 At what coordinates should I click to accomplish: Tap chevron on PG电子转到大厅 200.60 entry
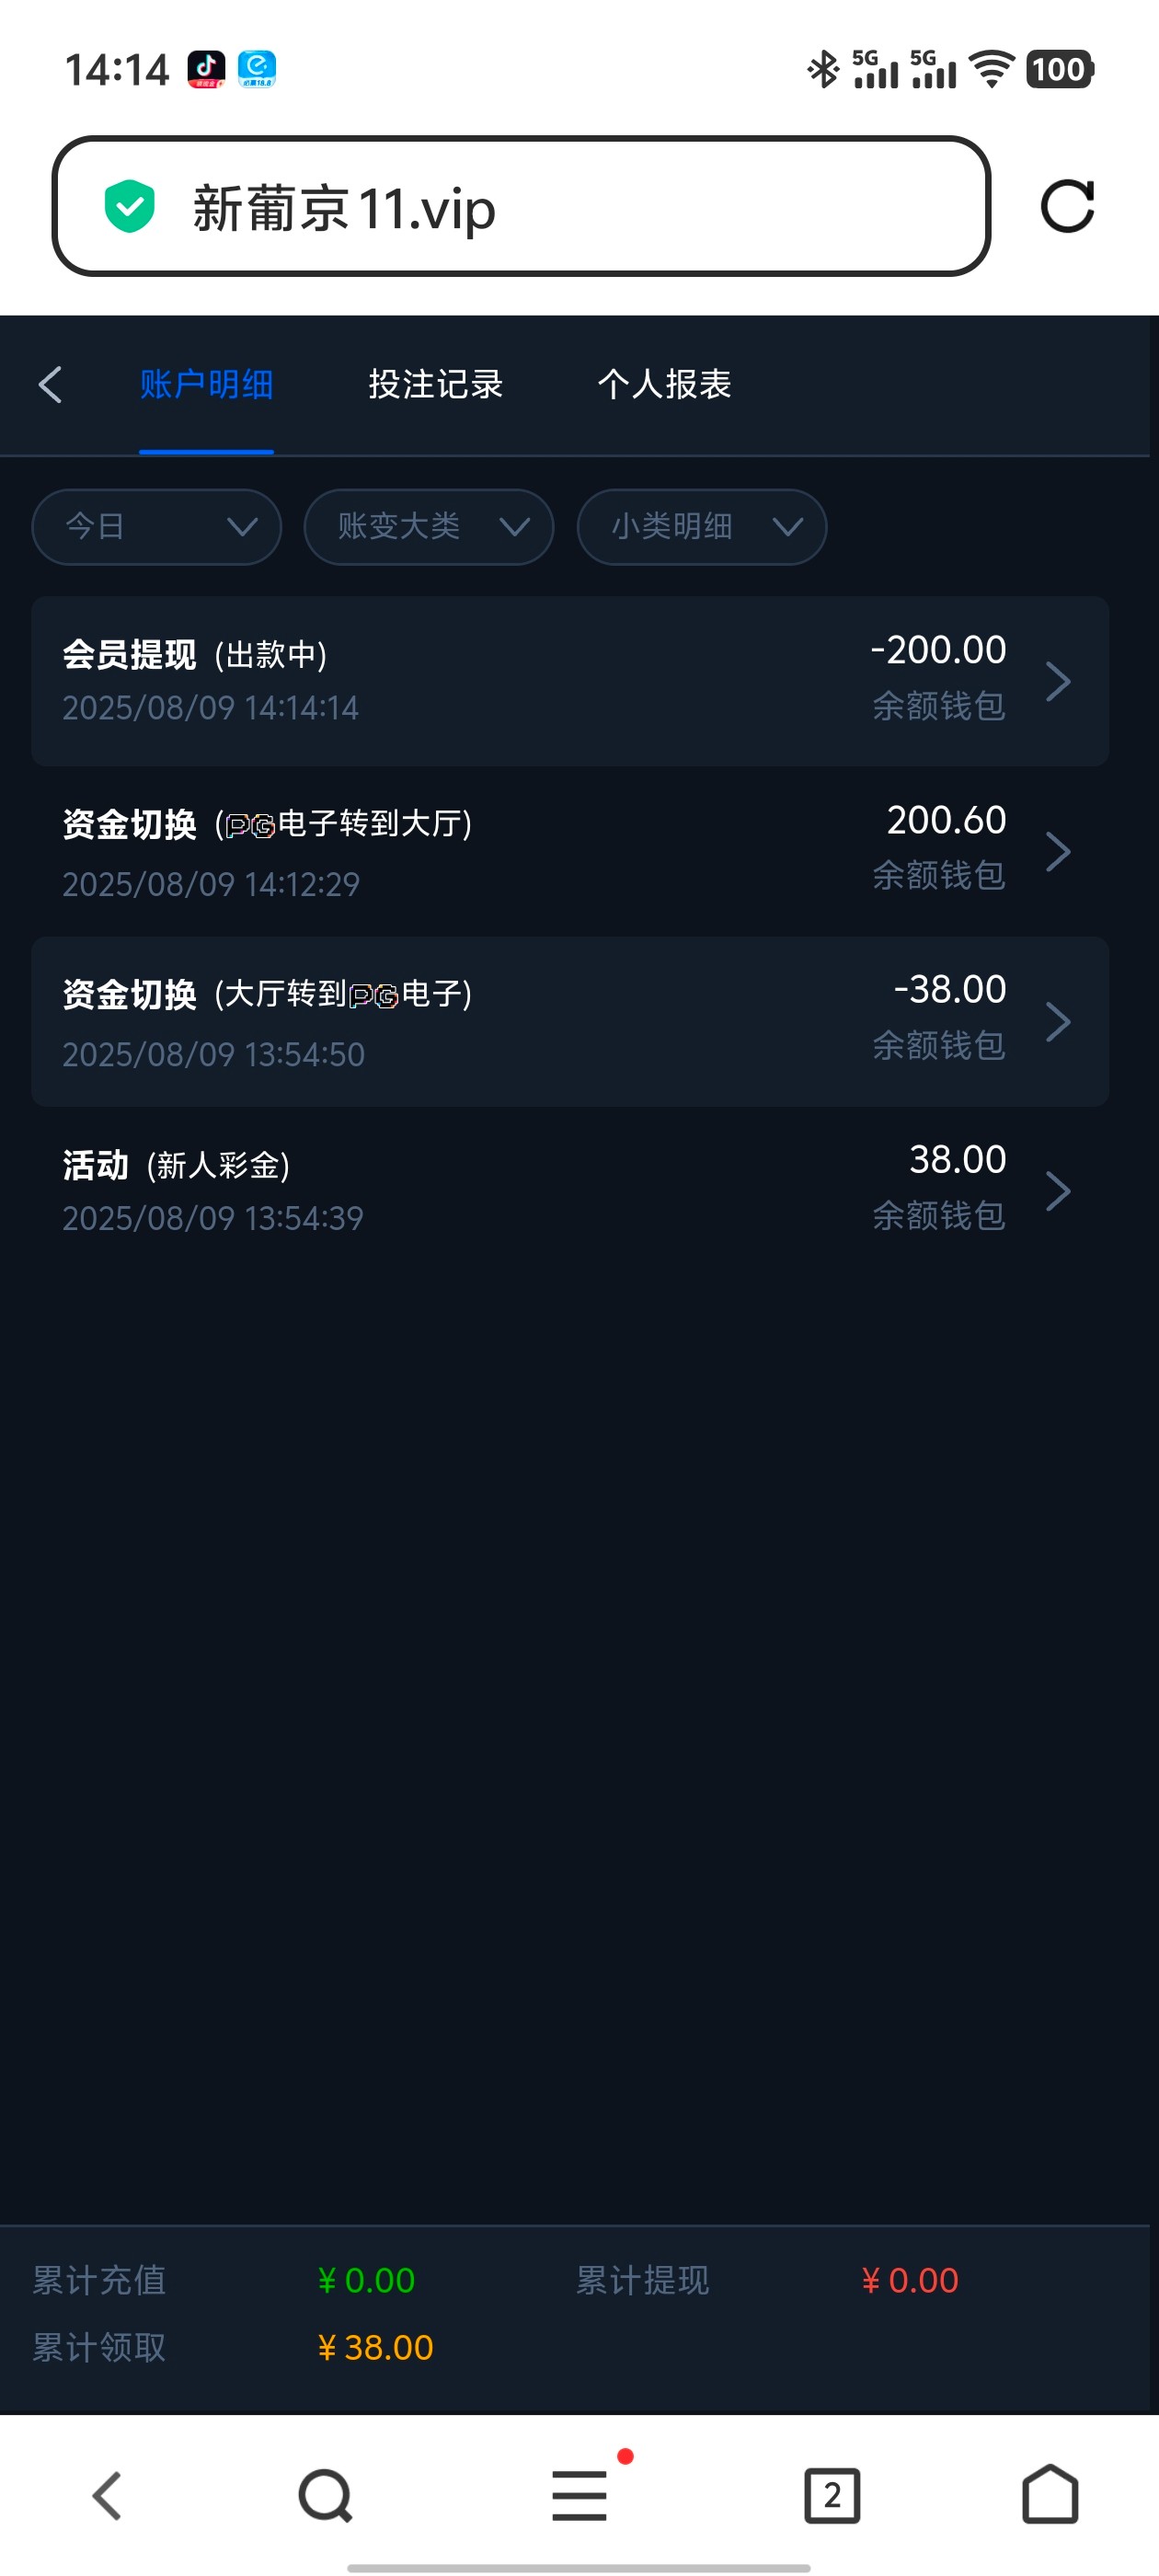[x=1057, y=852]
